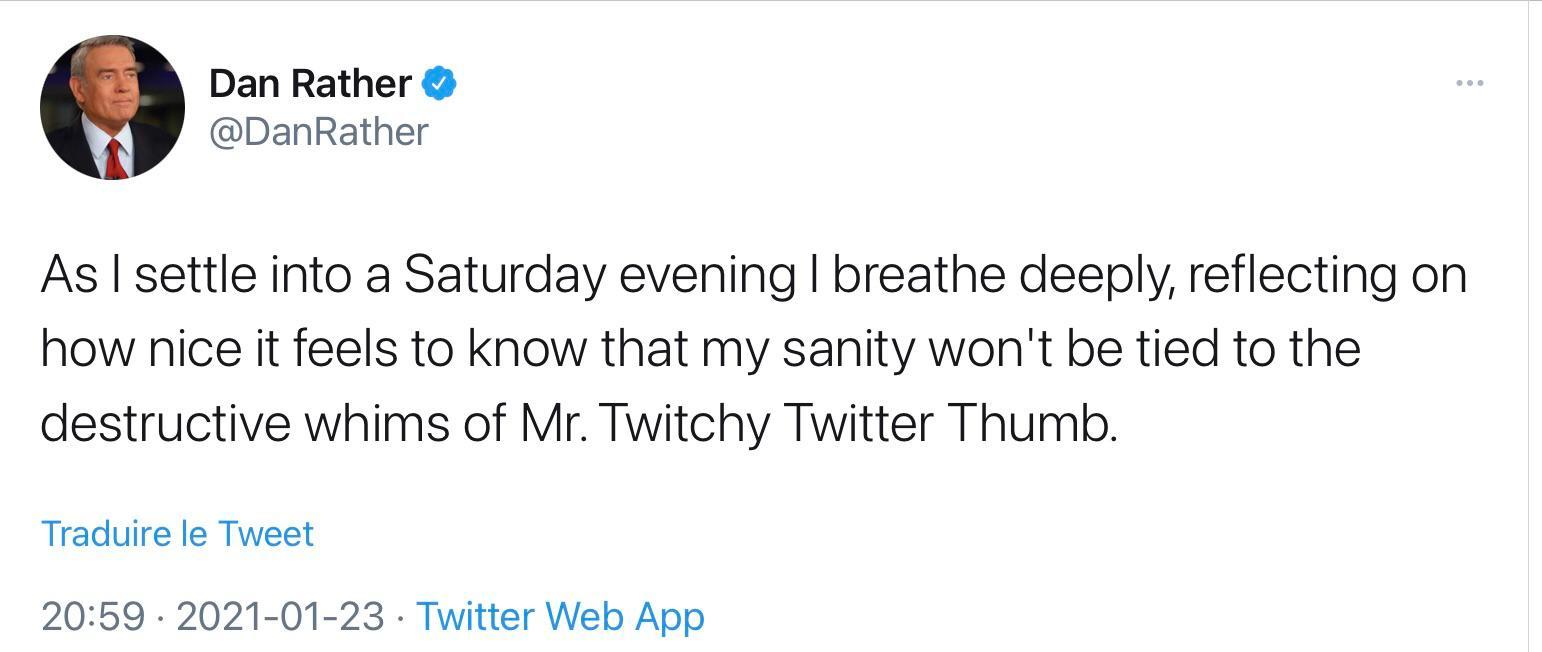Image resolution: width=1542 pixels, height=652 pixels.
Task: Click the translate link below the tweet
Action: coord(176,533)
